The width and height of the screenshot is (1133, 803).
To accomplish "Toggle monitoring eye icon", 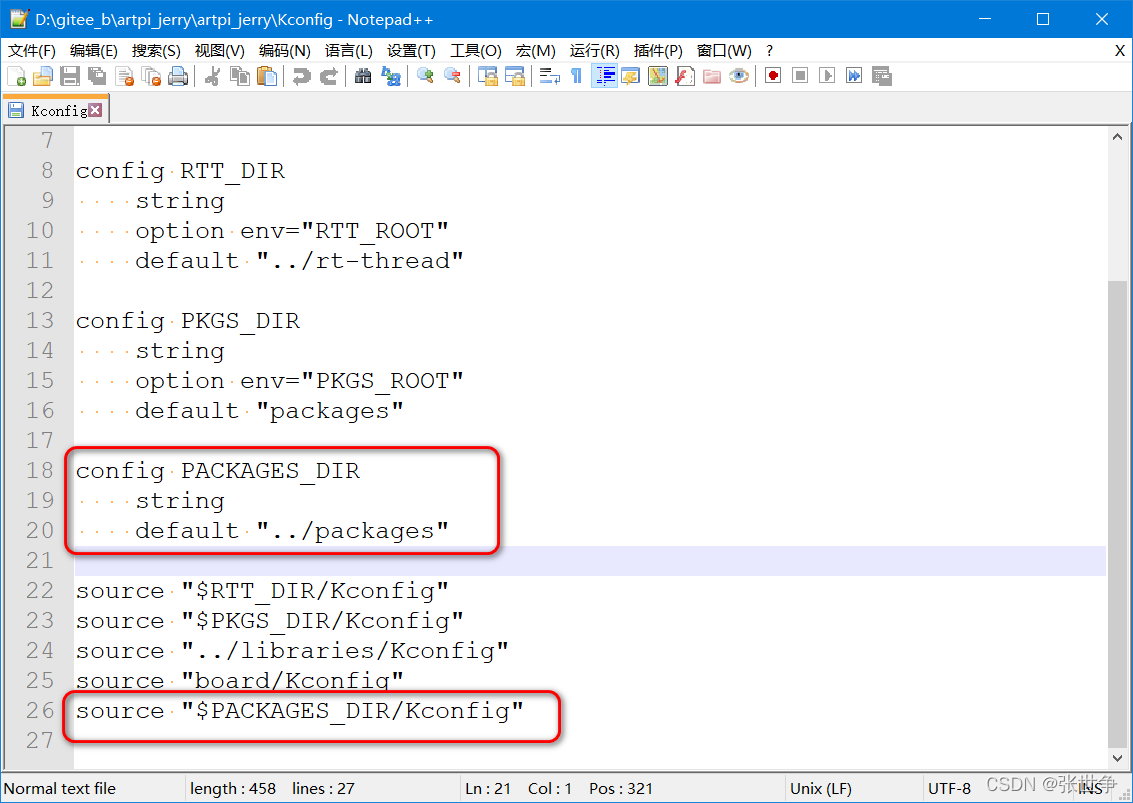I will click(x=739, y=76).
